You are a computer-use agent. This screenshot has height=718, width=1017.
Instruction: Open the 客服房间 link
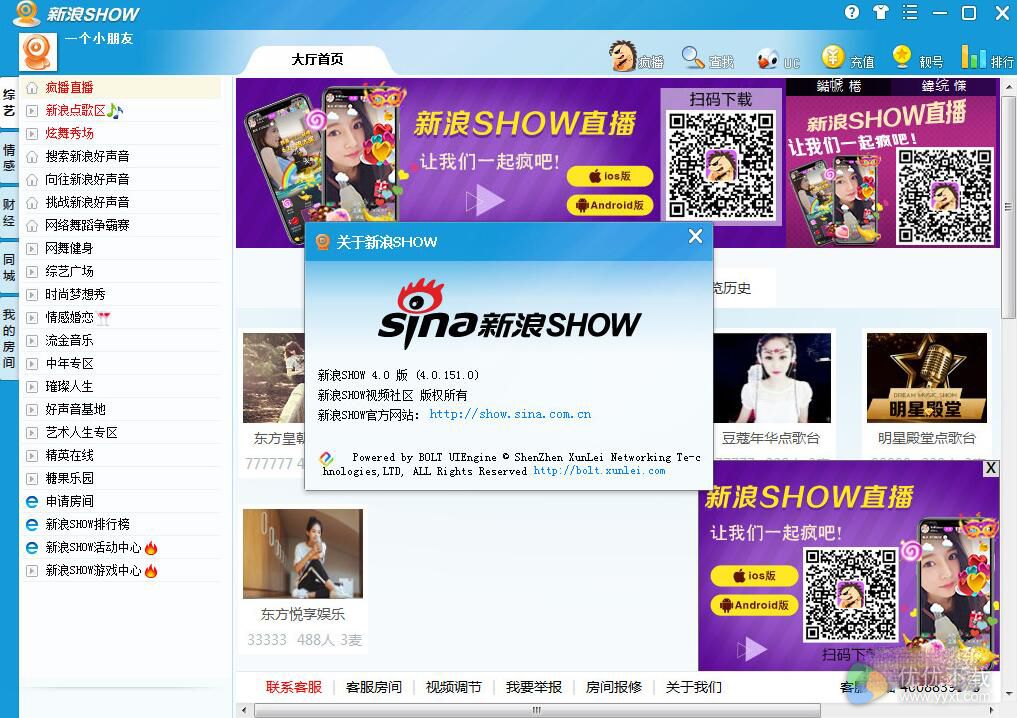374,687
